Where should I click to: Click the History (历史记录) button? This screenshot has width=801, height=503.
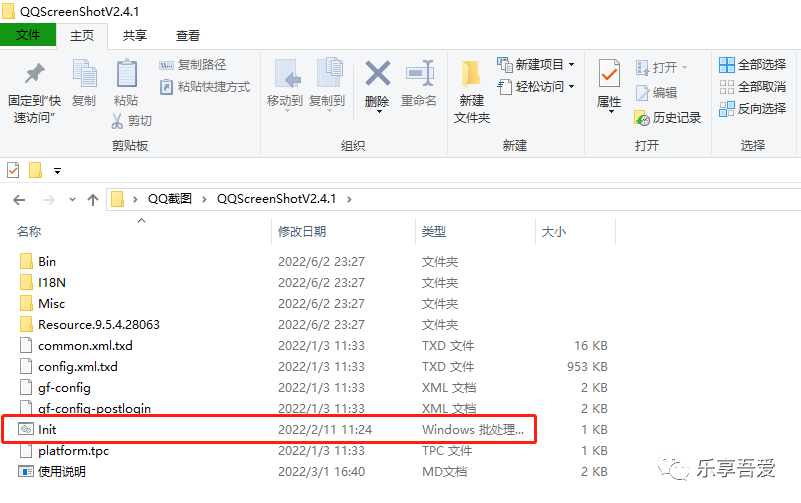click(x=668, y=118)
